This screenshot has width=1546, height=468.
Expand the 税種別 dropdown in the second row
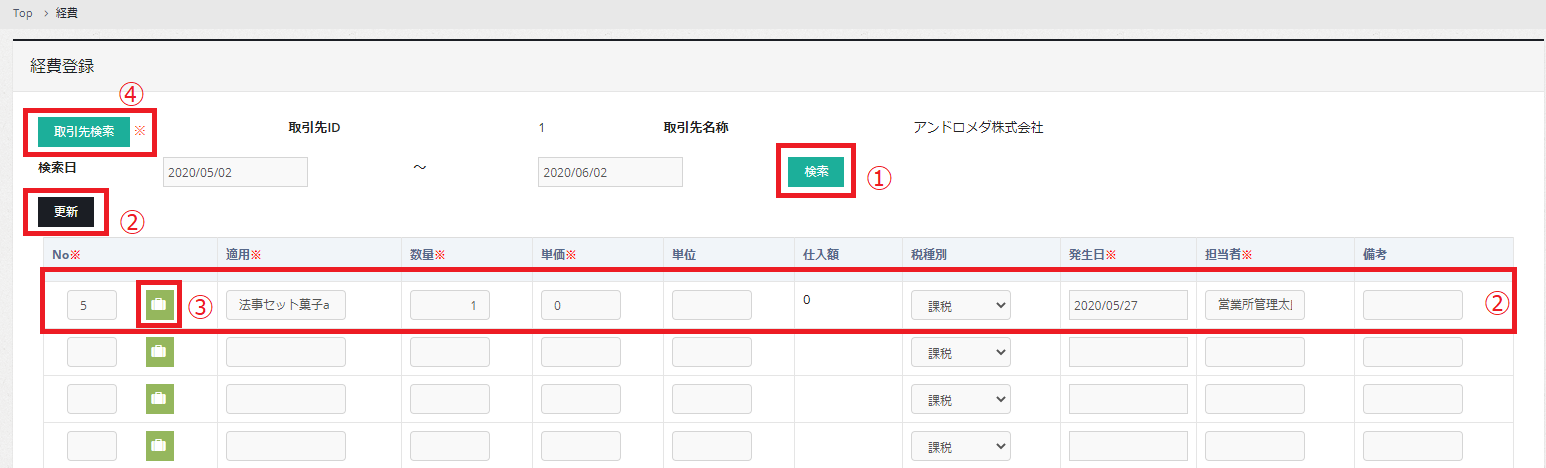point(960,352)
